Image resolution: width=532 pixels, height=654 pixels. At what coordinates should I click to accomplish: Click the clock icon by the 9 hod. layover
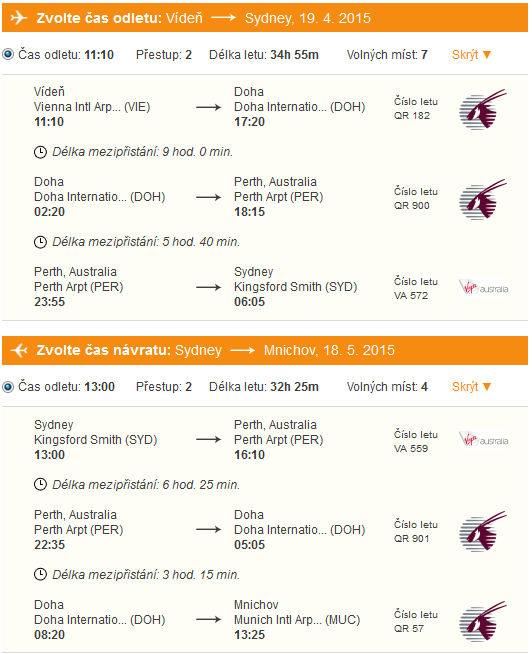coord(40,152)
